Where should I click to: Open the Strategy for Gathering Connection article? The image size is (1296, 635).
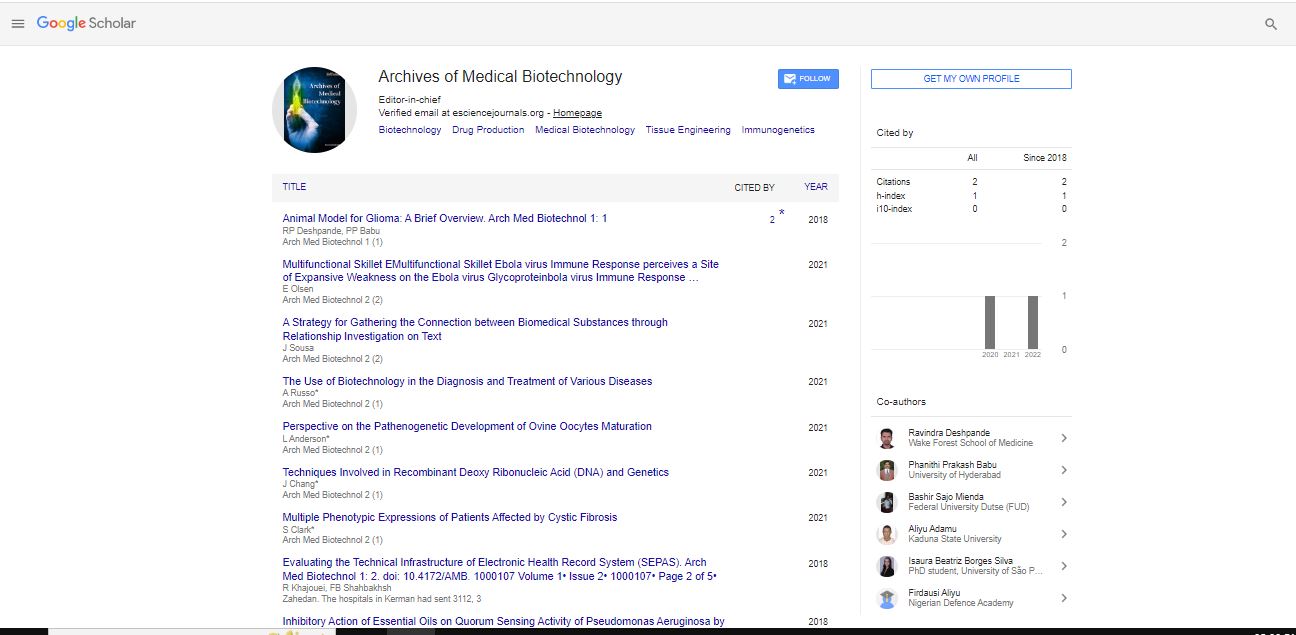[475, 329]
